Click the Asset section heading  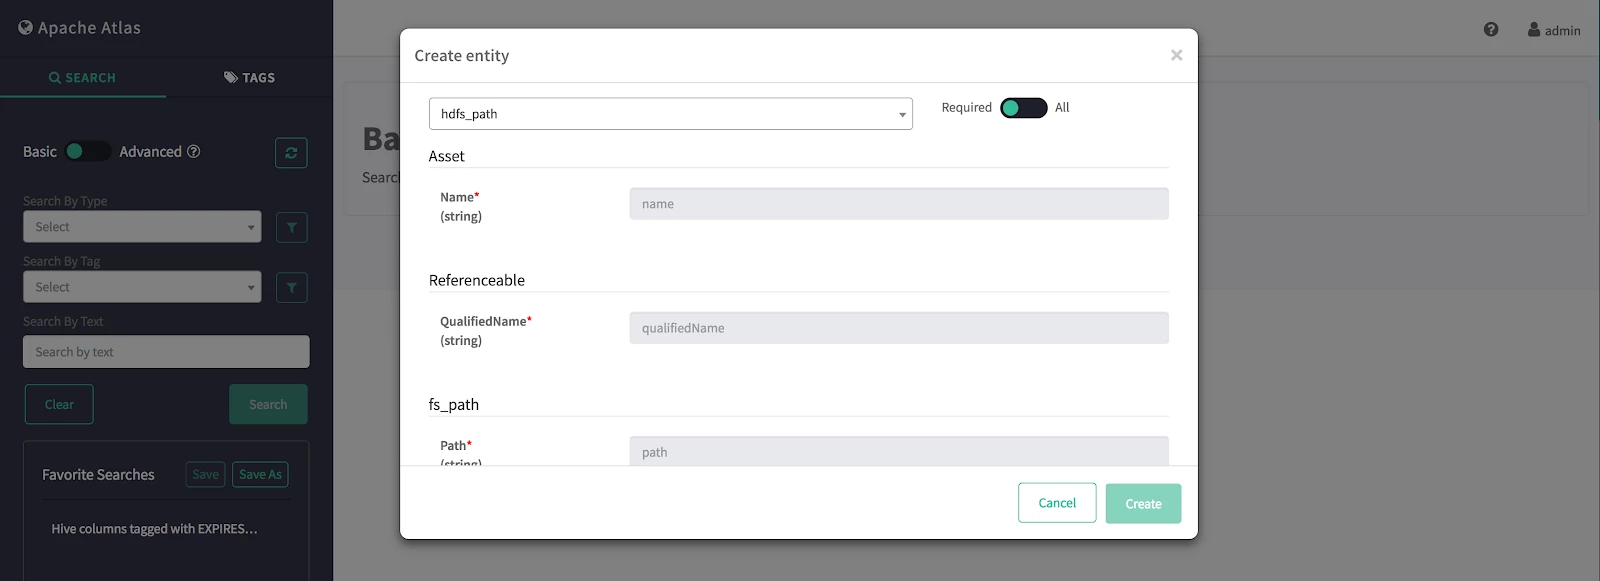[447, 156]
